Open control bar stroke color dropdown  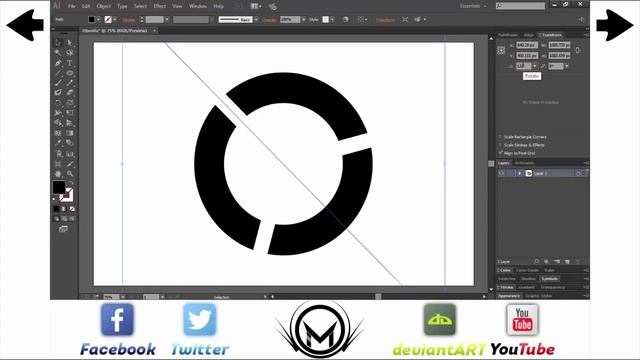pos(115,20)
